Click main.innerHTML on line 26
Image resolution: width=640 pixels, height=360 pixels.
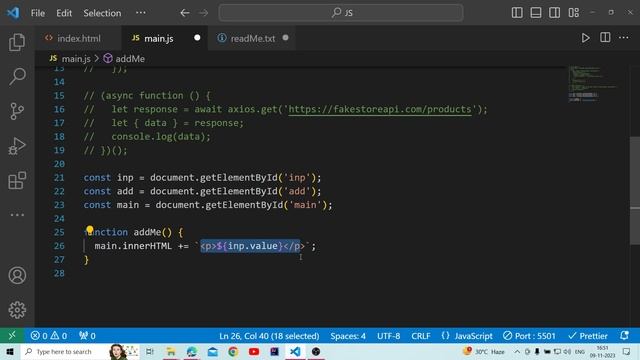[133, 246]
